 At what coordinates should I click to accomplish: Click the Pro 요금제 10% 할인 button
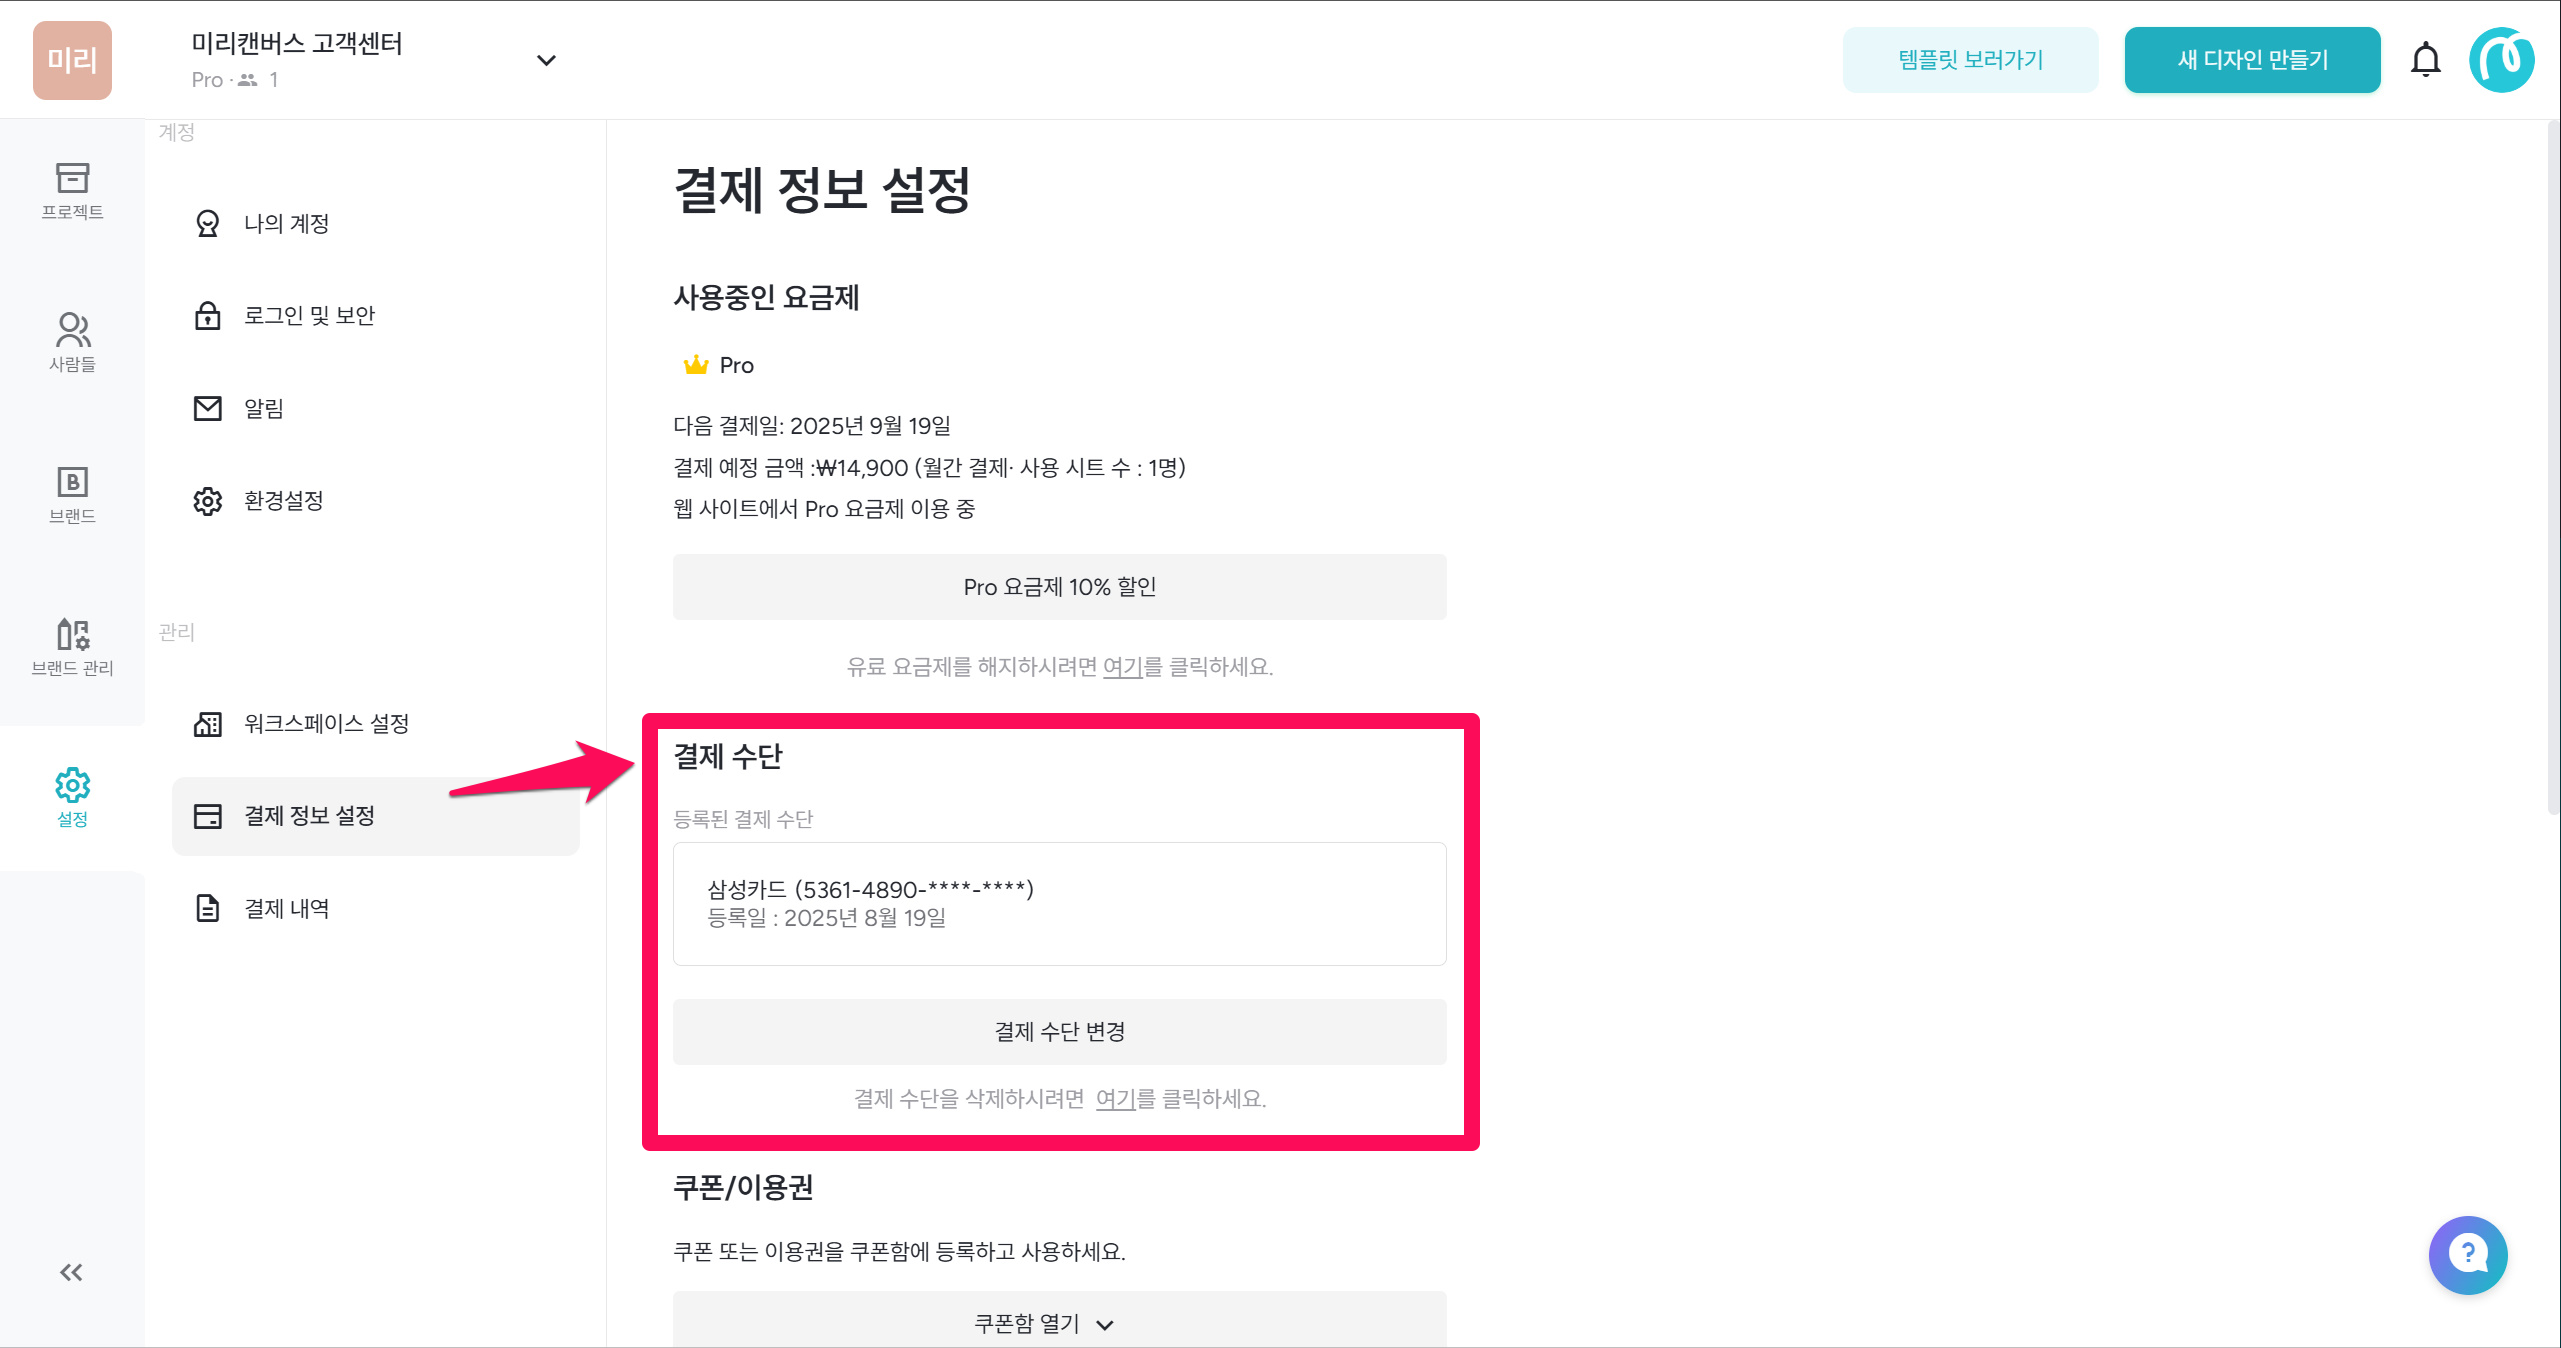(x=1059, y=587)
